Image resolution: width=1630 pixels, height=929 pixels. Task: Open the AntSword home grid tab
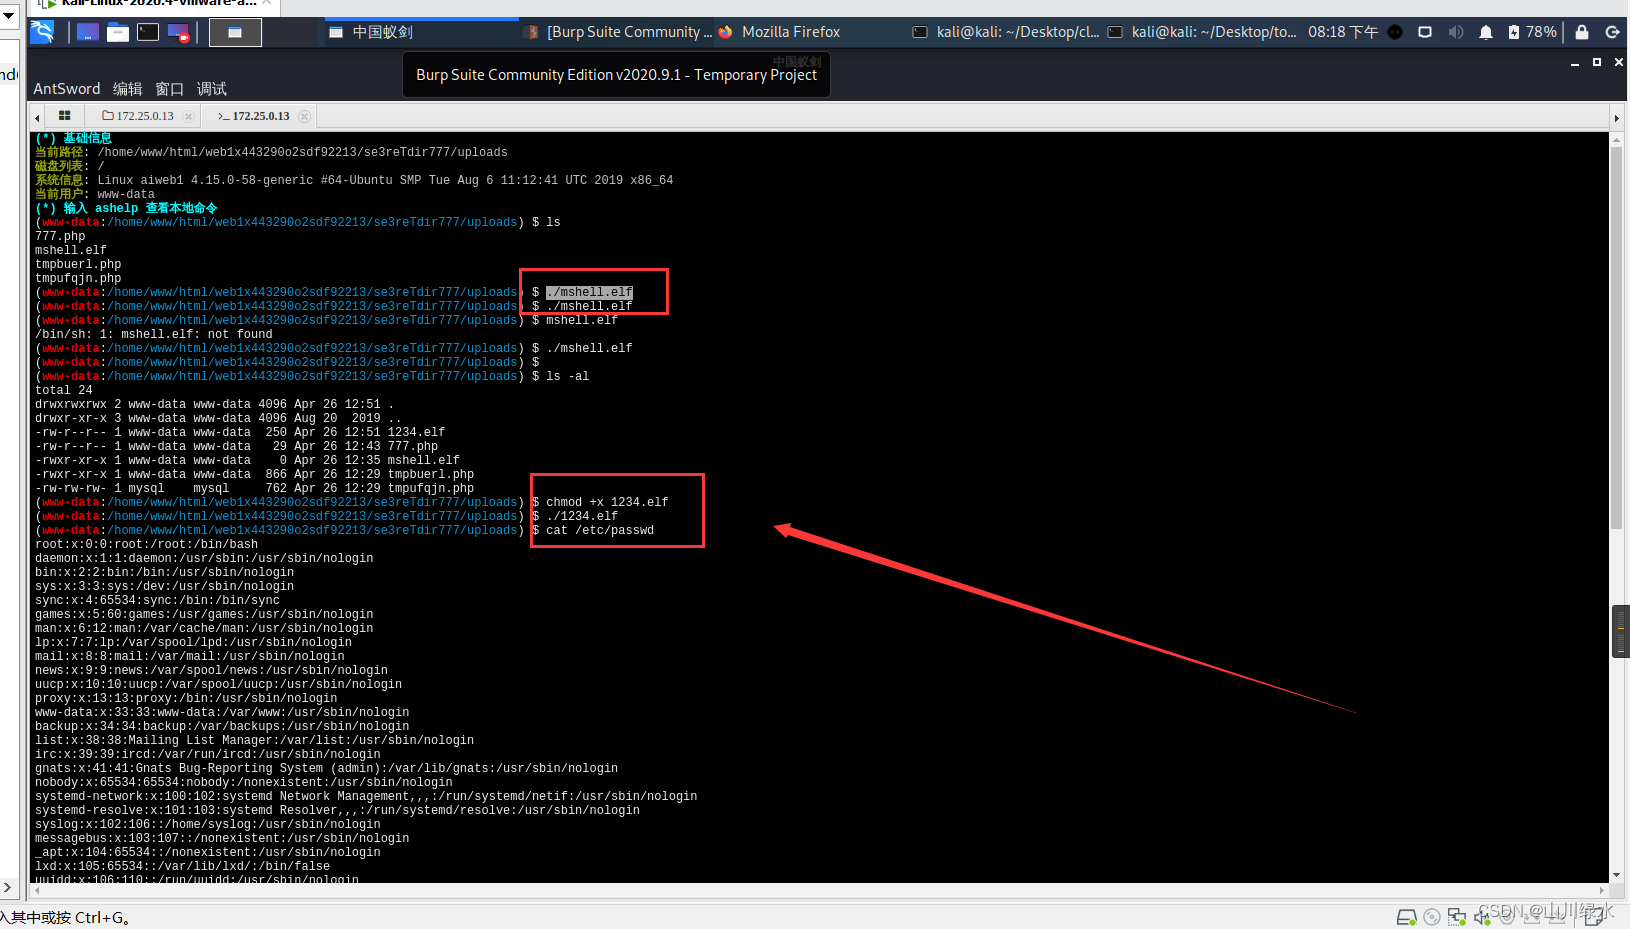point(65,116)
